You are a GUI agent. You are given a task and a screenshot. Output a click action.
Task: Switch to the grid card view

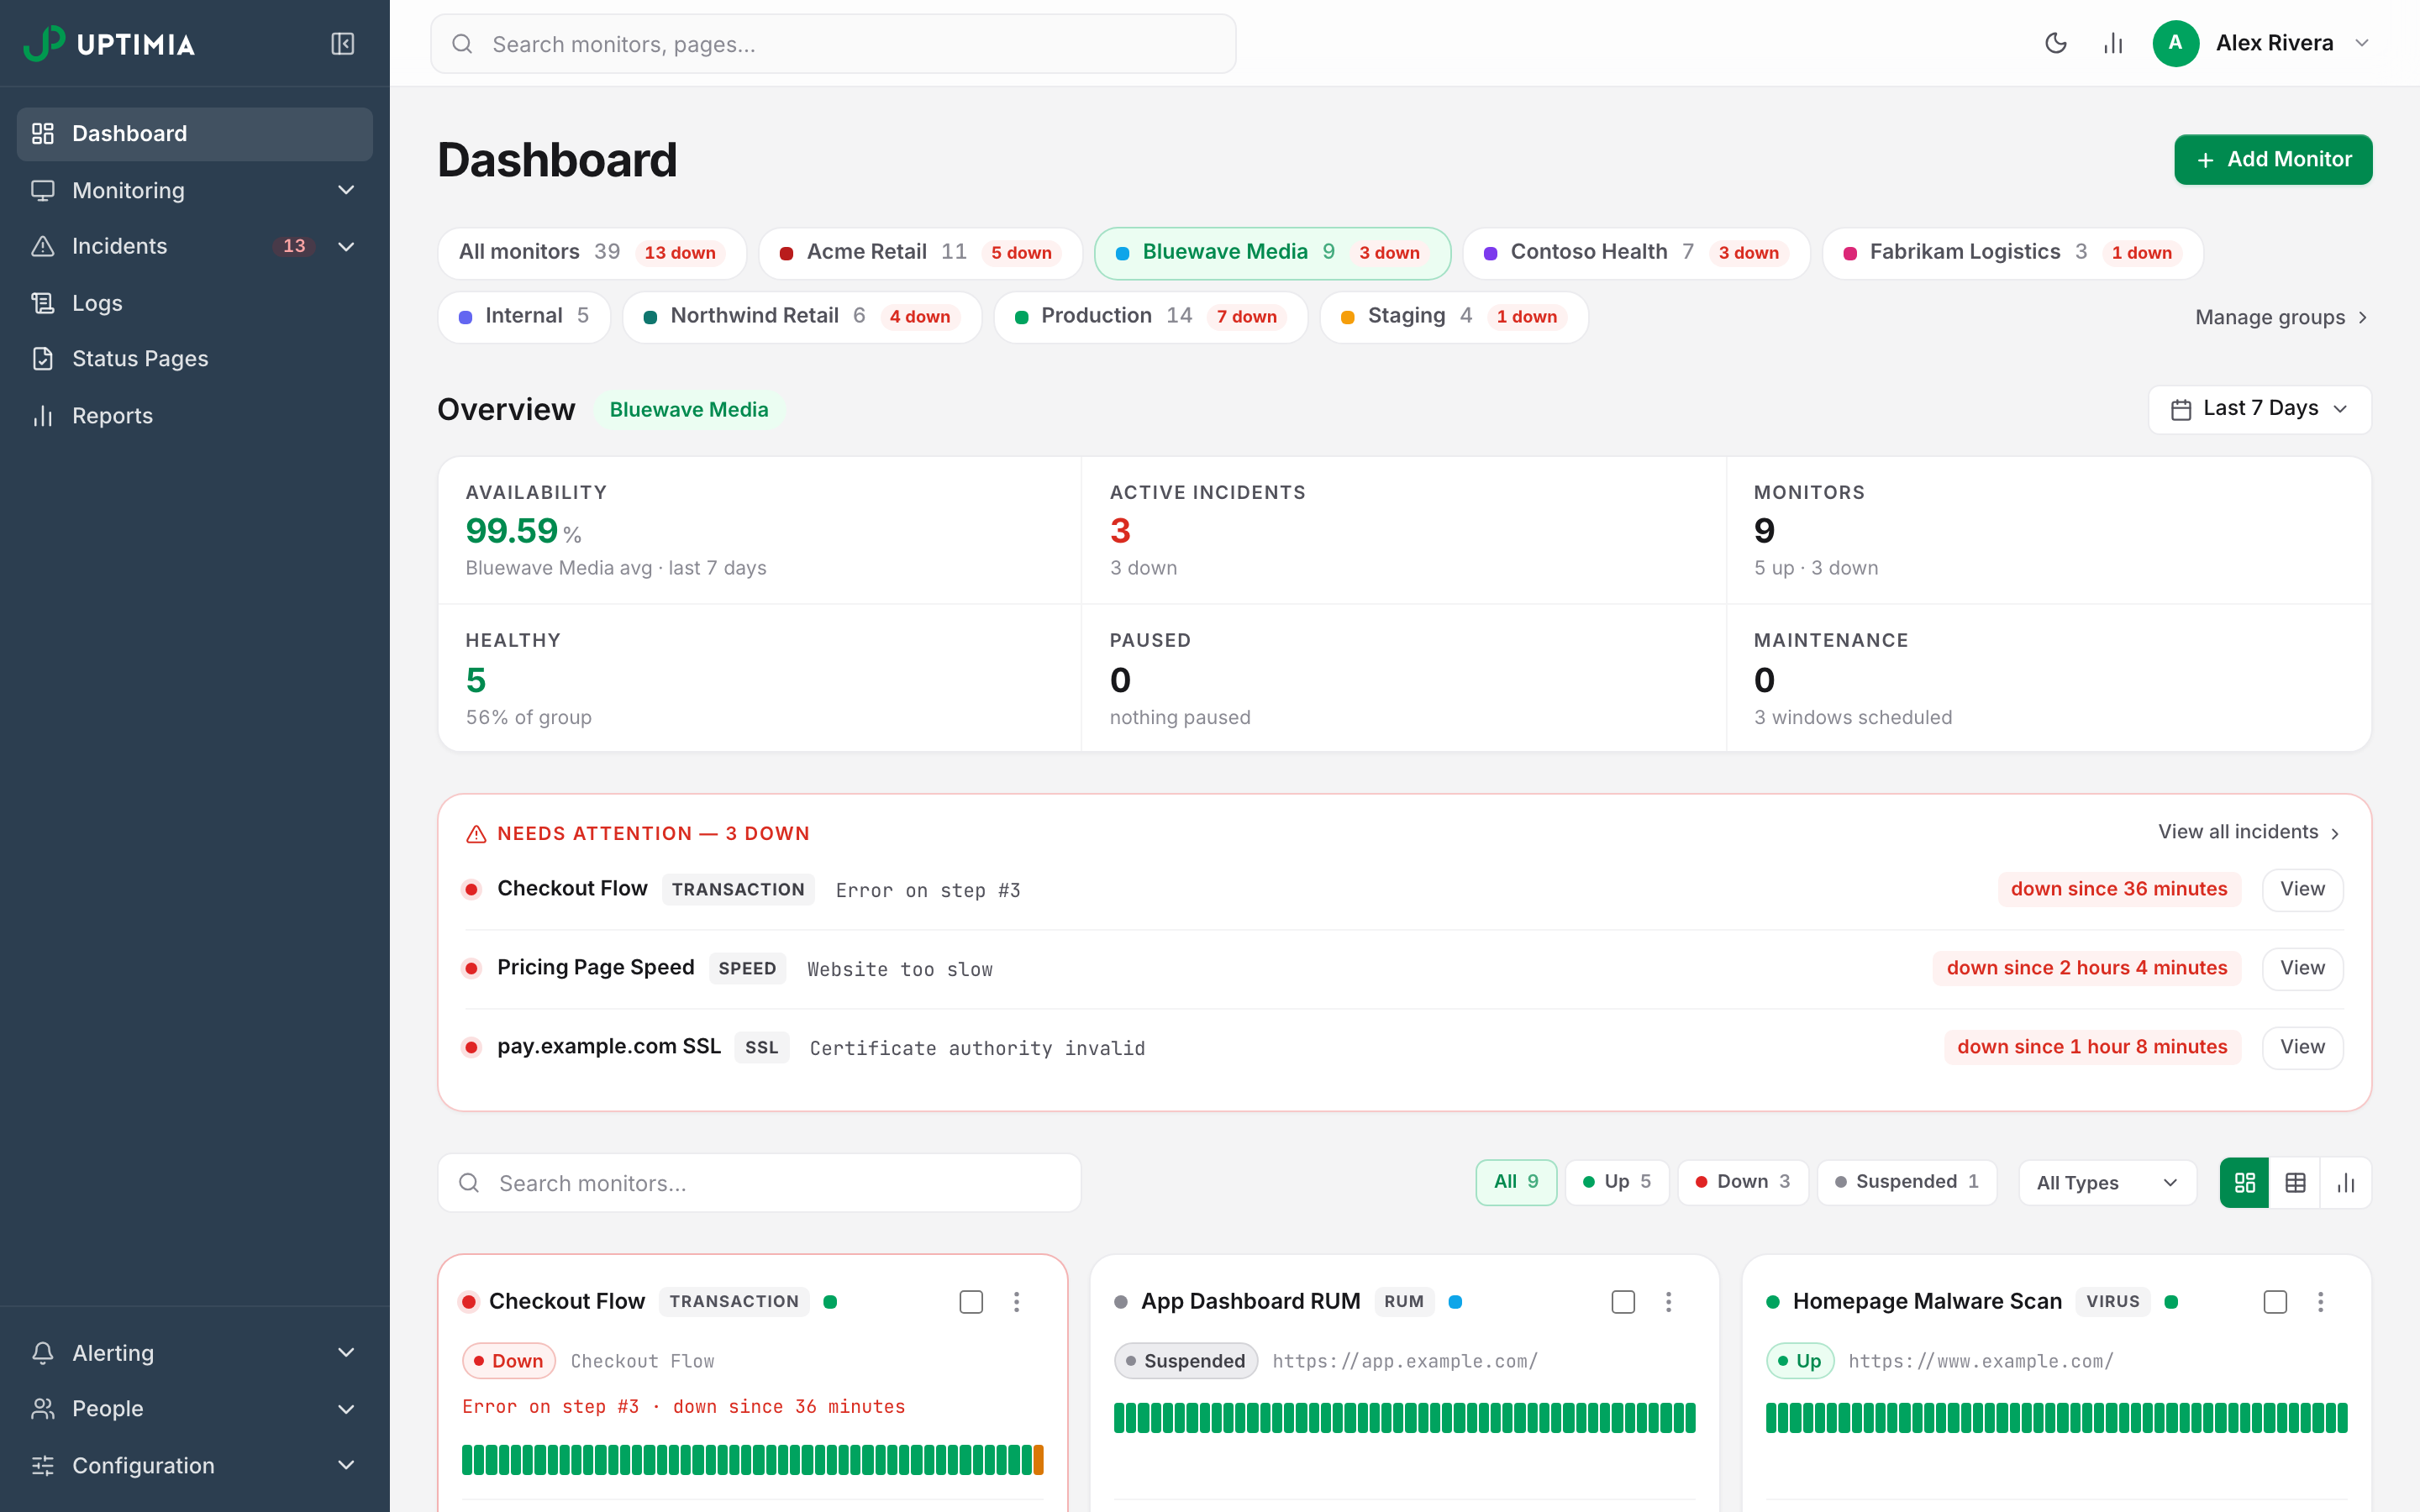tap(2244, 1183)
